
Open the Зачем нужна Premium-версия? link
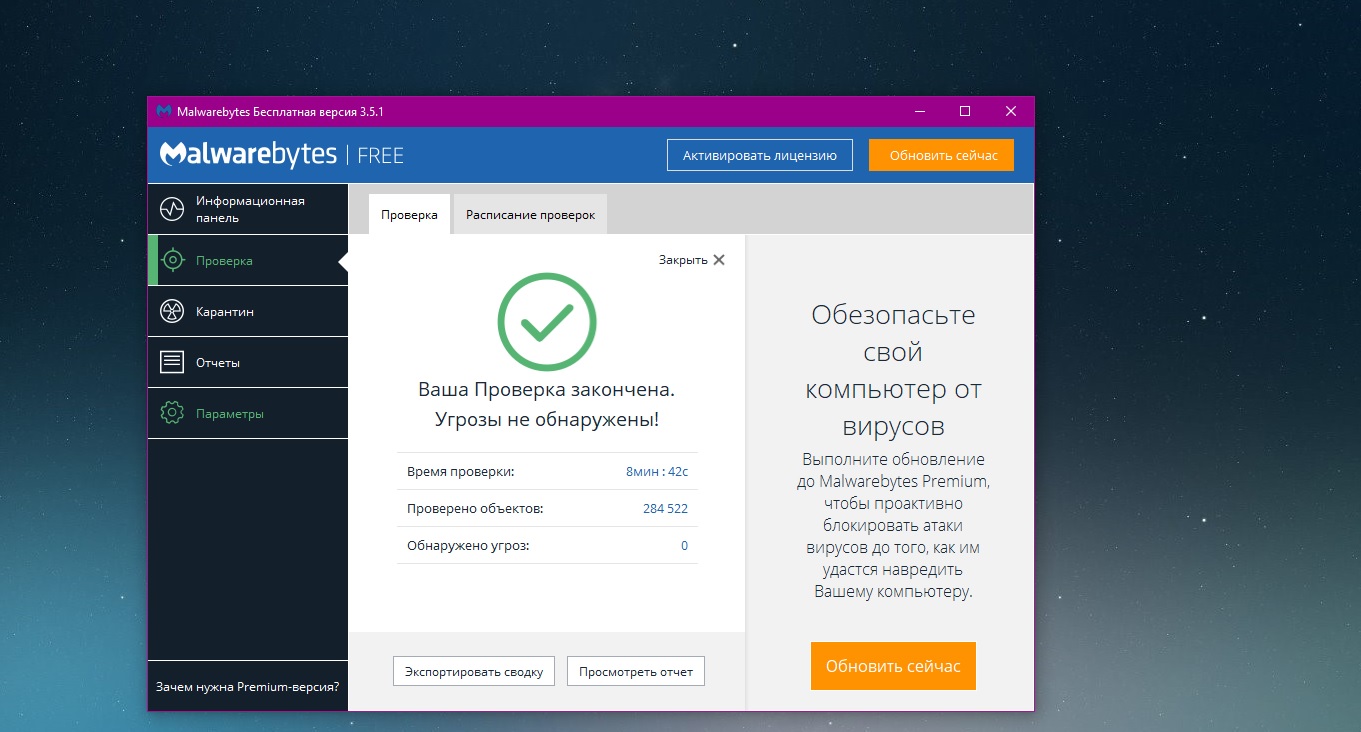(247, 687)
